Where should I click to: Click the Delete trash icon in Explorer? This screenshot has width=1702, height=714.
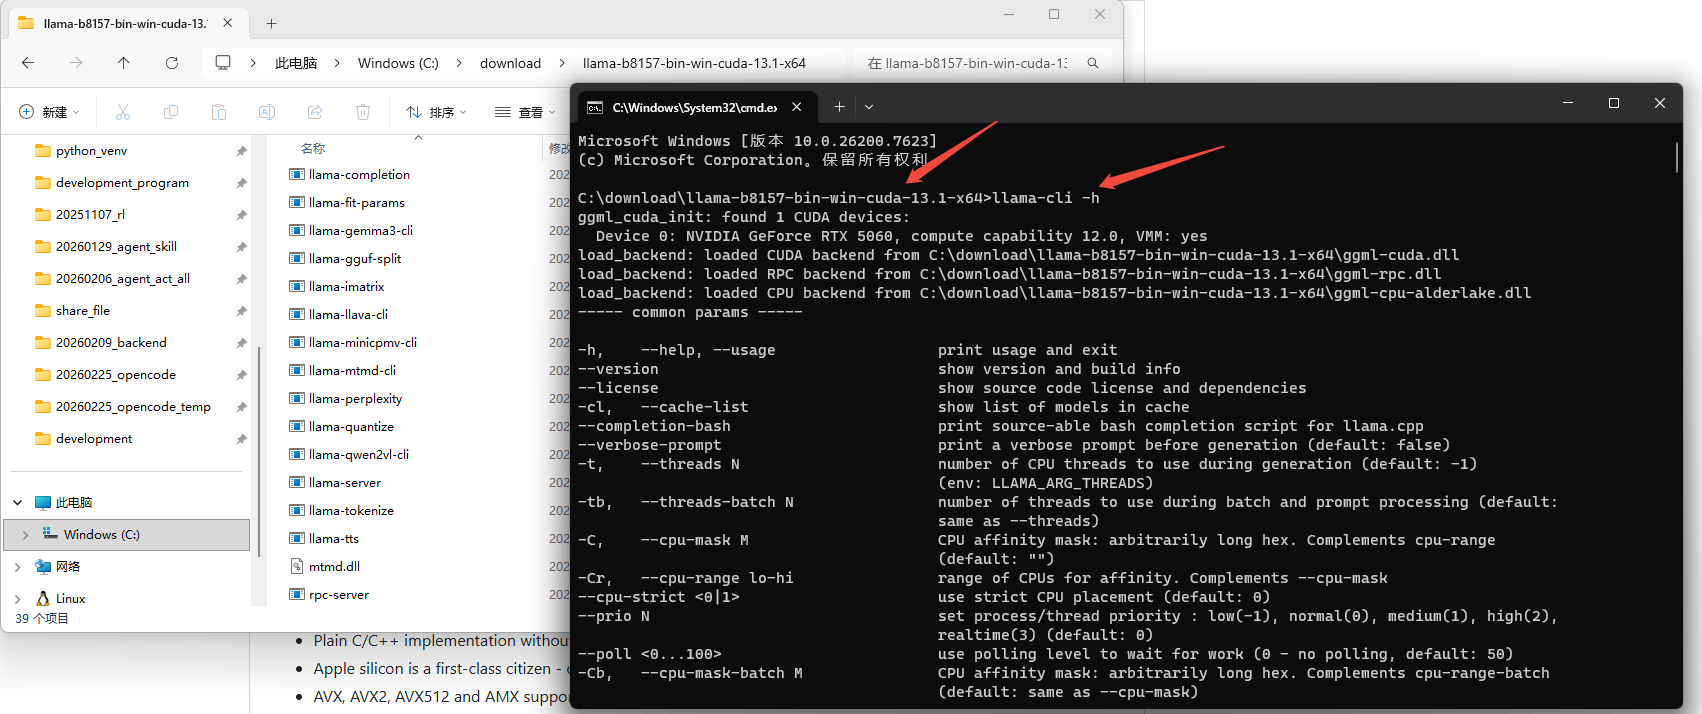pos(363,112)
